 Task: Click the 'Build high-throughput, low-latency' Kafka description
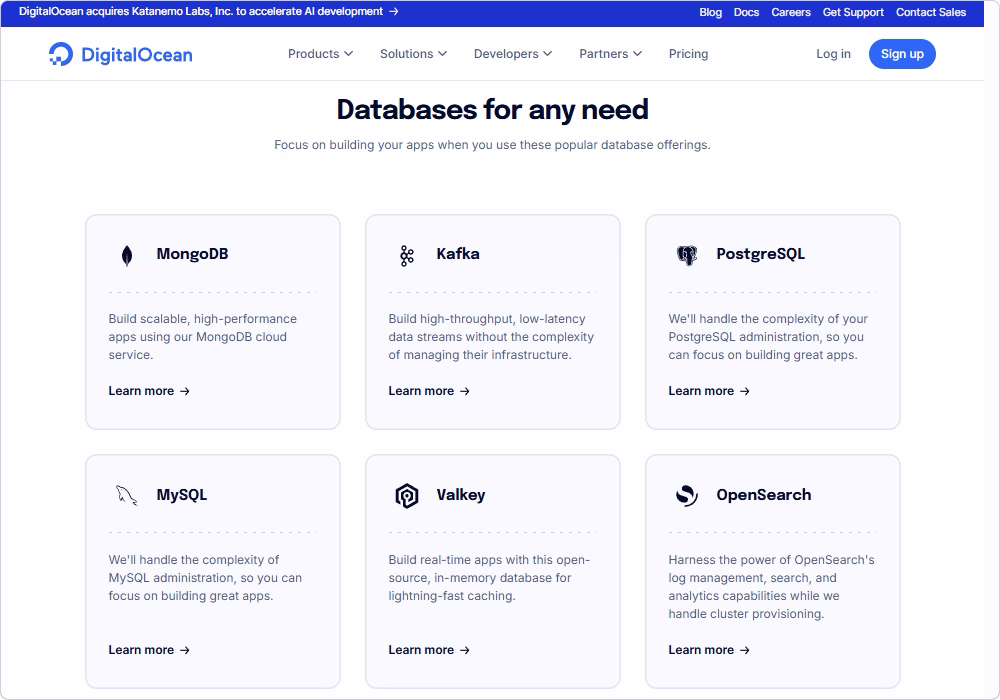coord(491,337)
